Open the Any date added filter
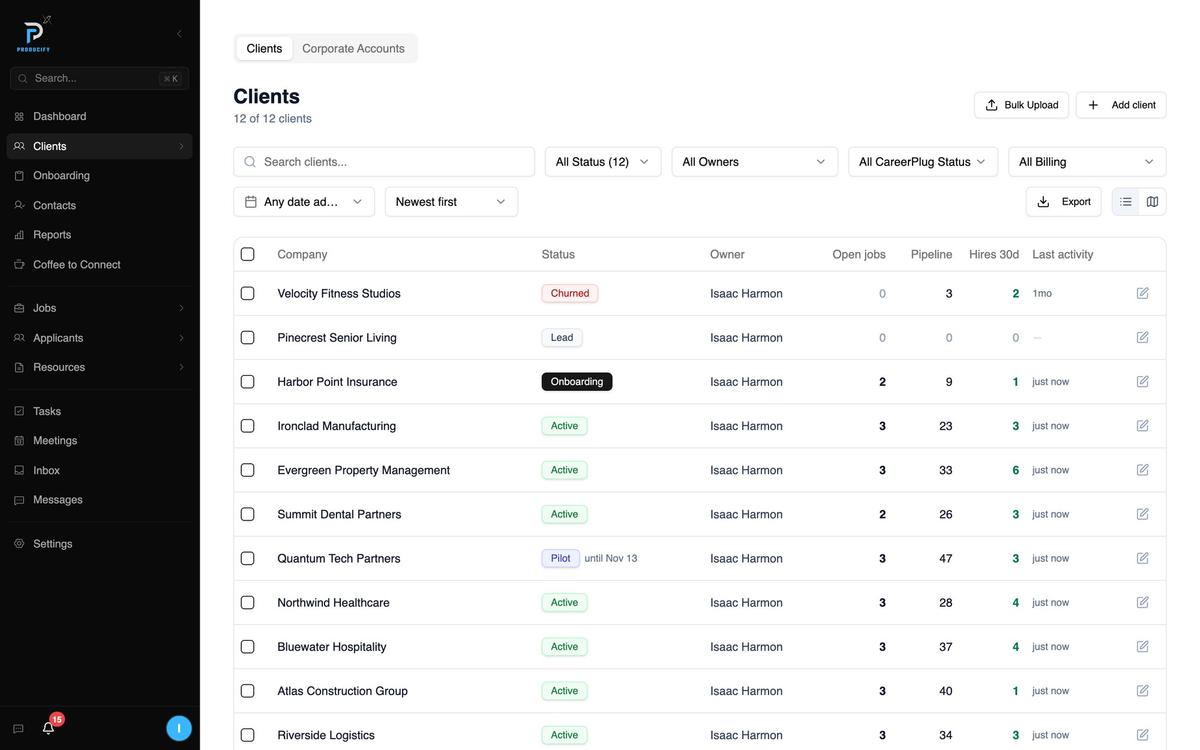The image size is (1200, 750). tap(304, 202)
